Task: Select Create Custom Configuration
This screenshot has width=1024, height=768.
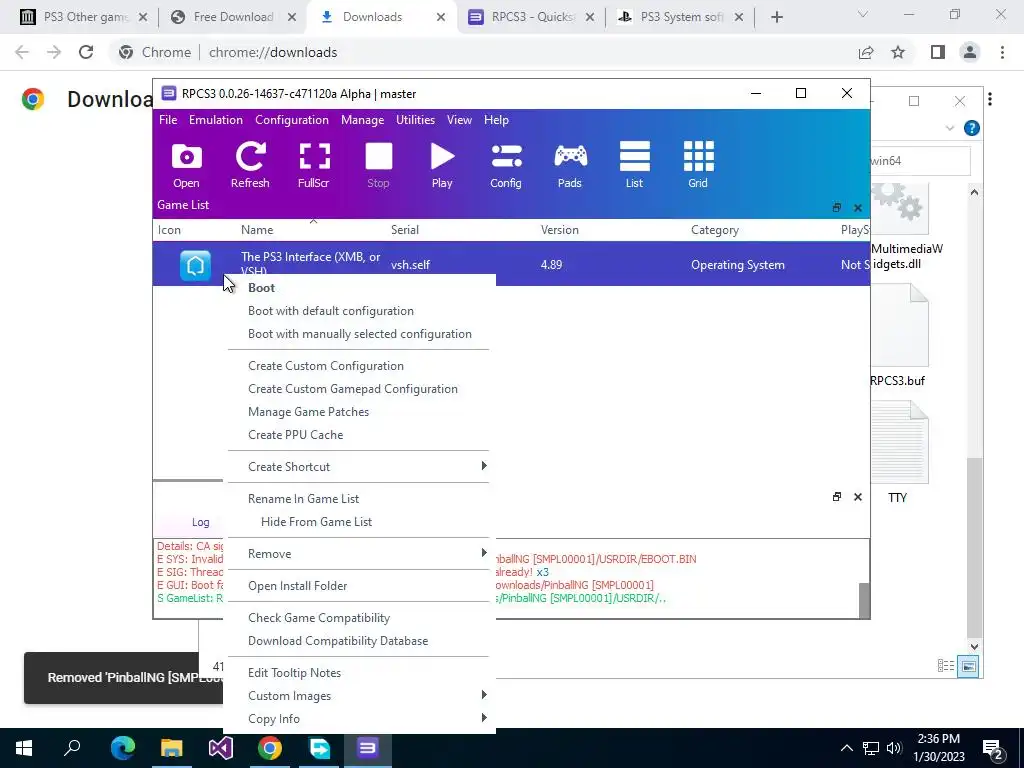Action: pos(358,366)
